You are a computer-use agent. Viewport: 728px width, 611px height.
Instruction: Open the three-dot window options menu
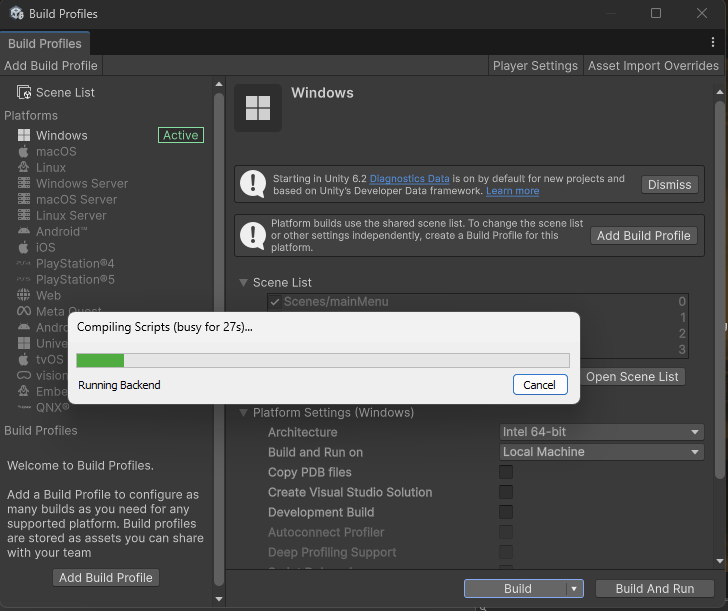tap(713, 43)
